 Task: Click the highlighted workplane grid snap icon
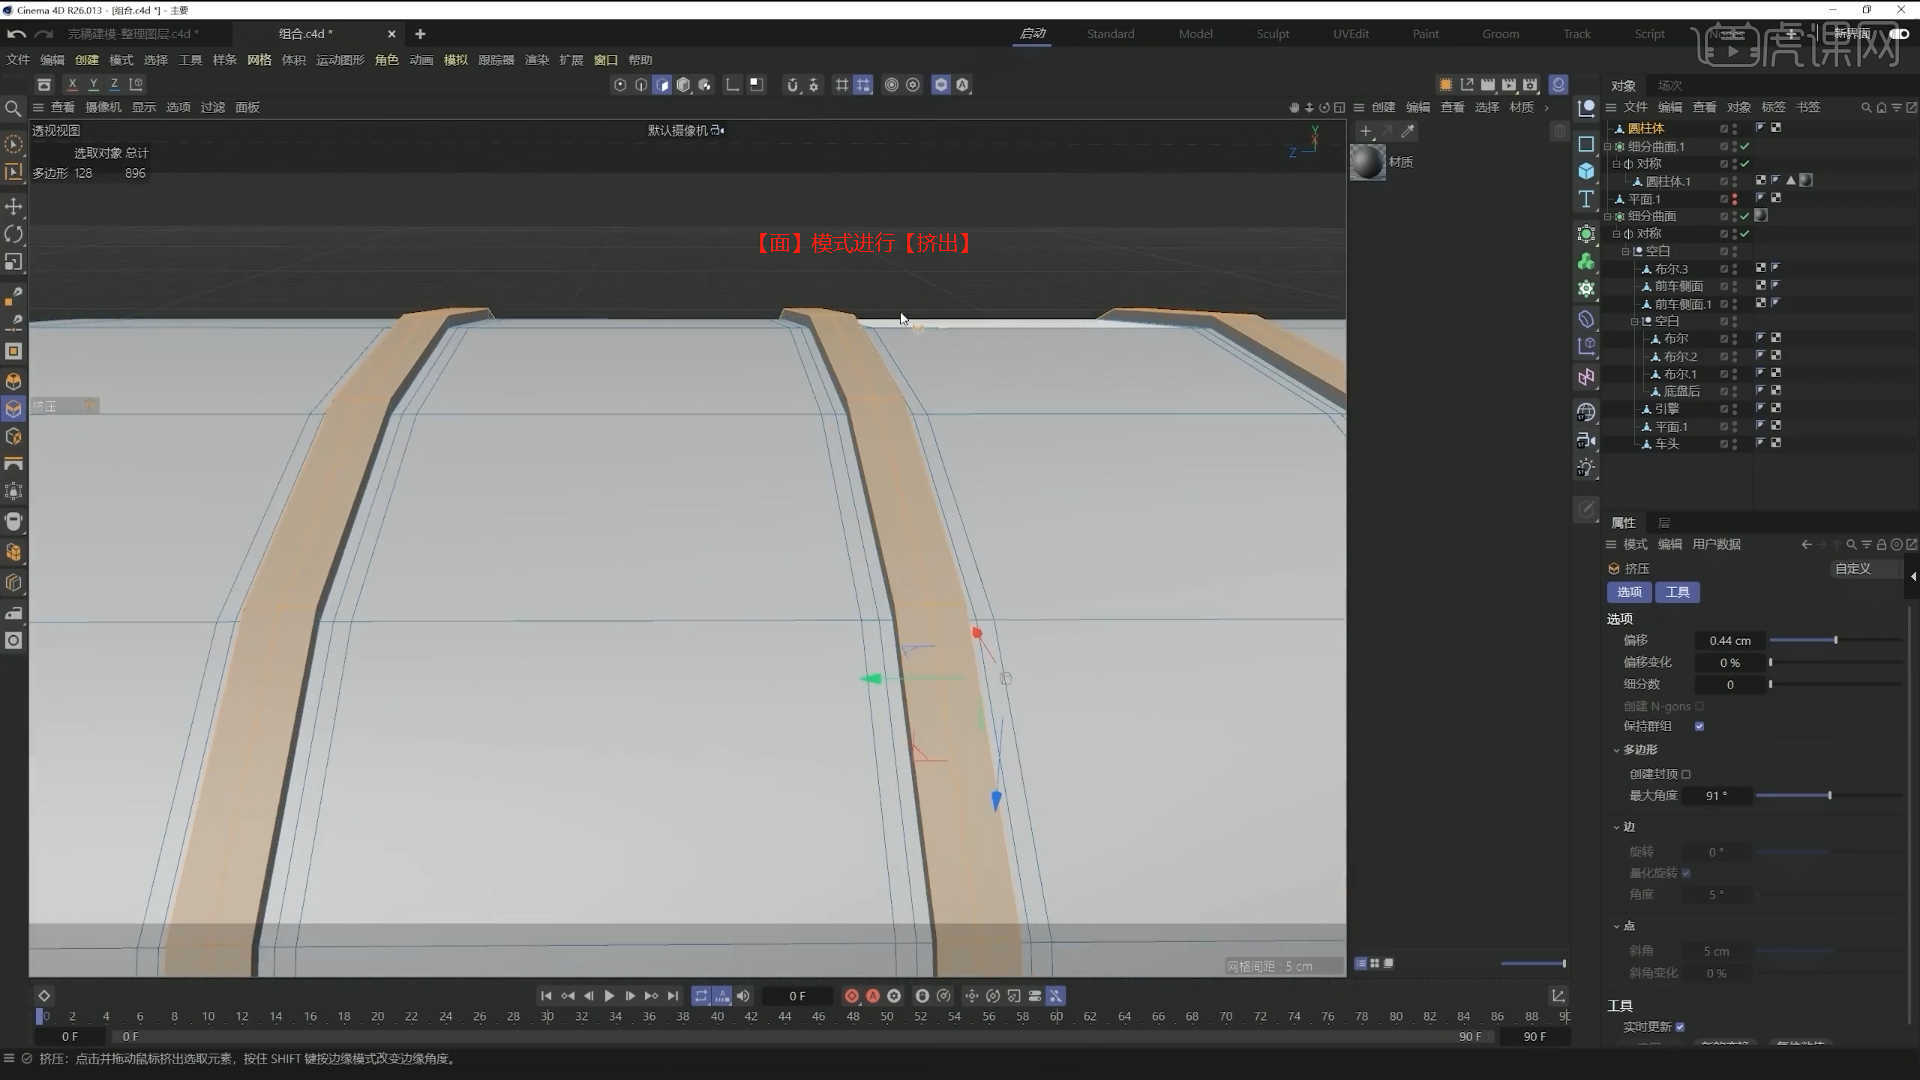click(x=863, y=85)
